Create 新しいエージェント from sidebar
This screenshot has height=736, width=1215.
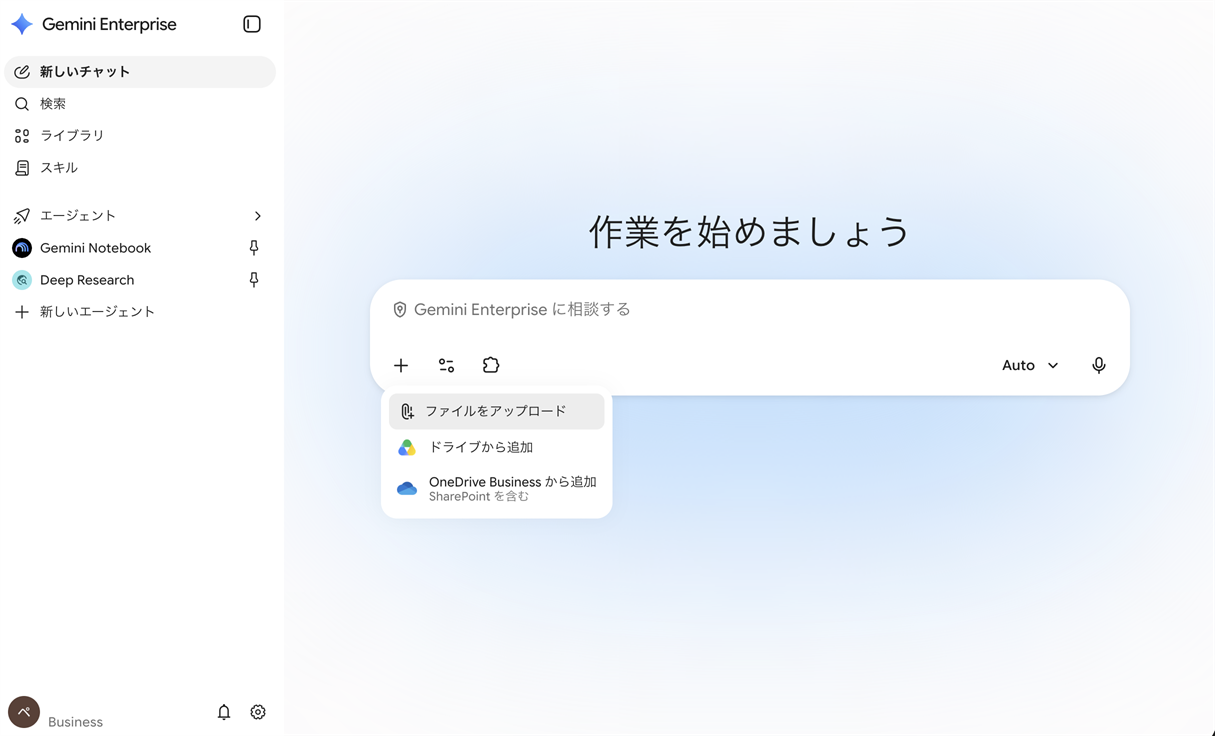pyautogui.click(x=140, y=312)
